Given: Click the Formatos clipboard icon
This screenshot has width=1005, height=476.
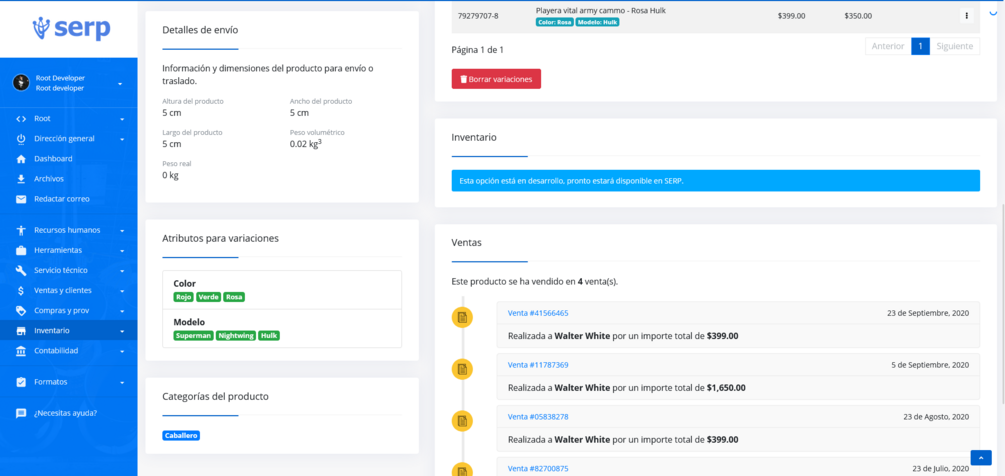Looking at the screenshot, I should point(21,382).
